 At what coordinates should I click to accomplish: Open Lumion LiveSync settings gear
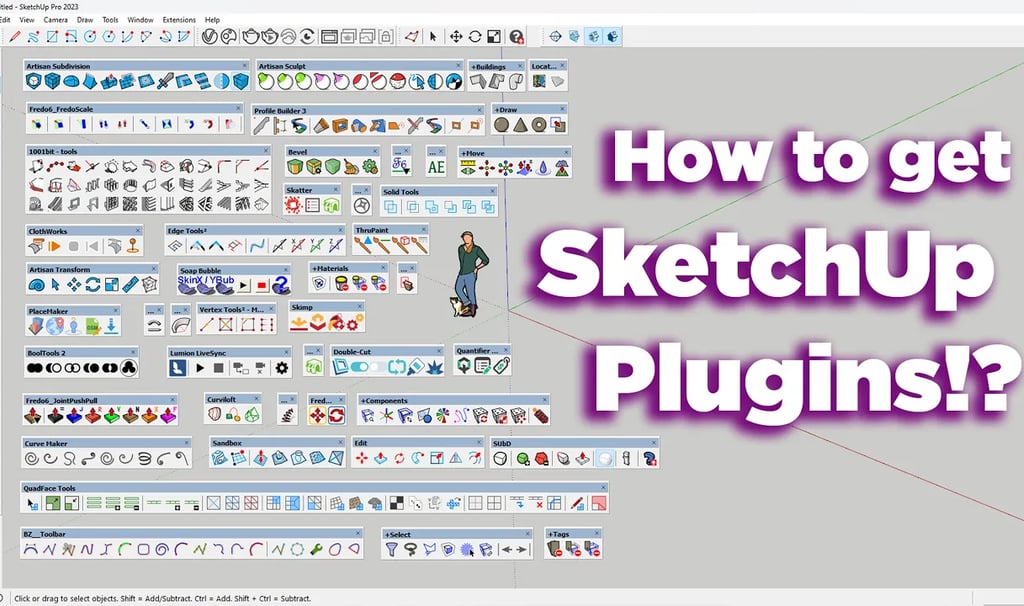[x=281, y=368]
